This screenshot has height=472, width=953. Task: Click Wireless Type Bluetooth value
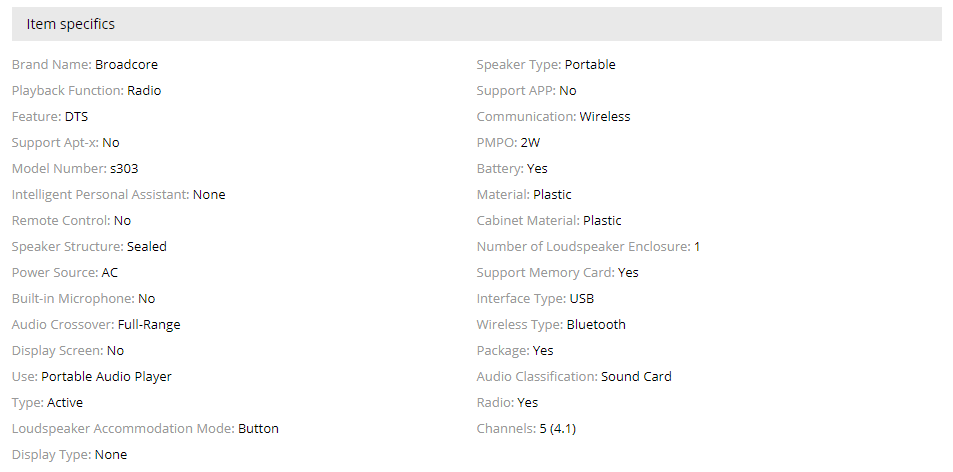pyautogui.click(x=596, y=325)
